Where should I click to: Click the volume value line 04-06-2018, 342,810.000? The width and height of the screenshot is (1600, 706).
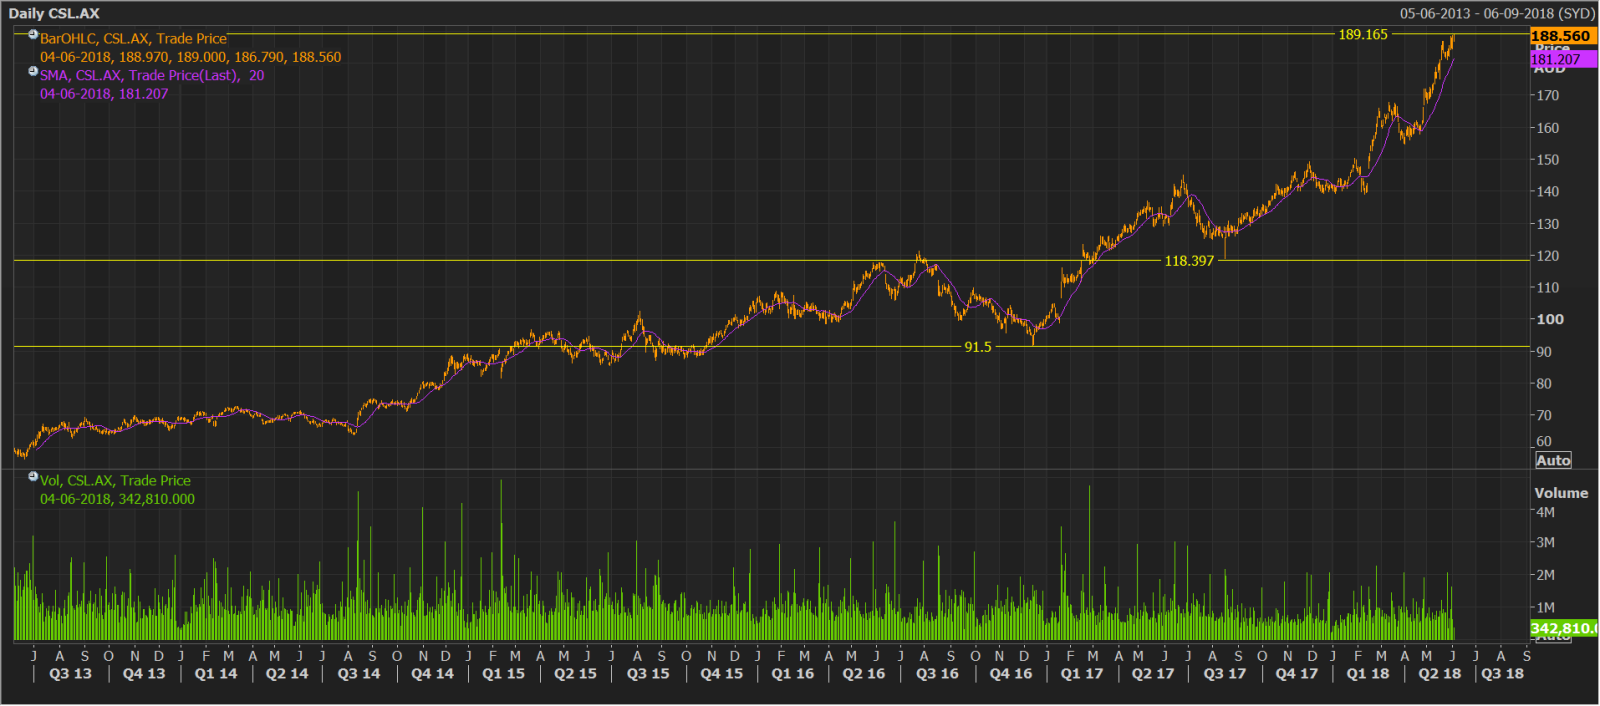pyautogui.click(x=117, y=499)
